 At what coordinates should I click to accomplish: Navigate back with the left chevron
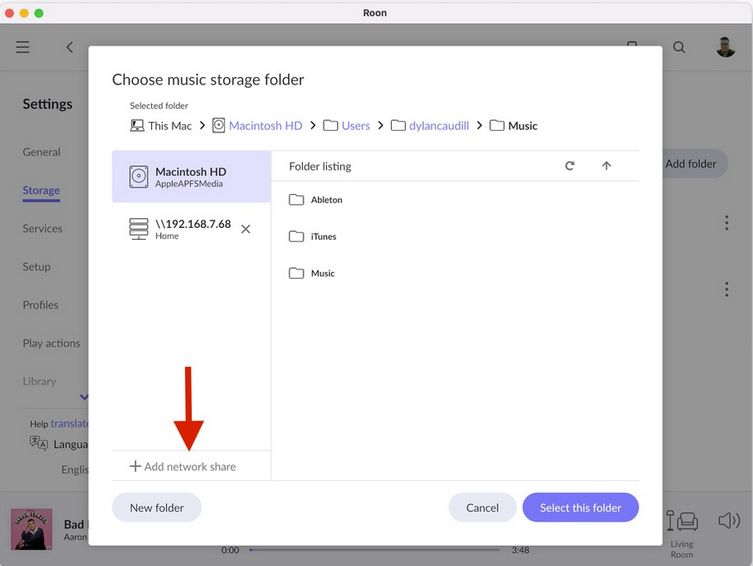click(70, 47)
